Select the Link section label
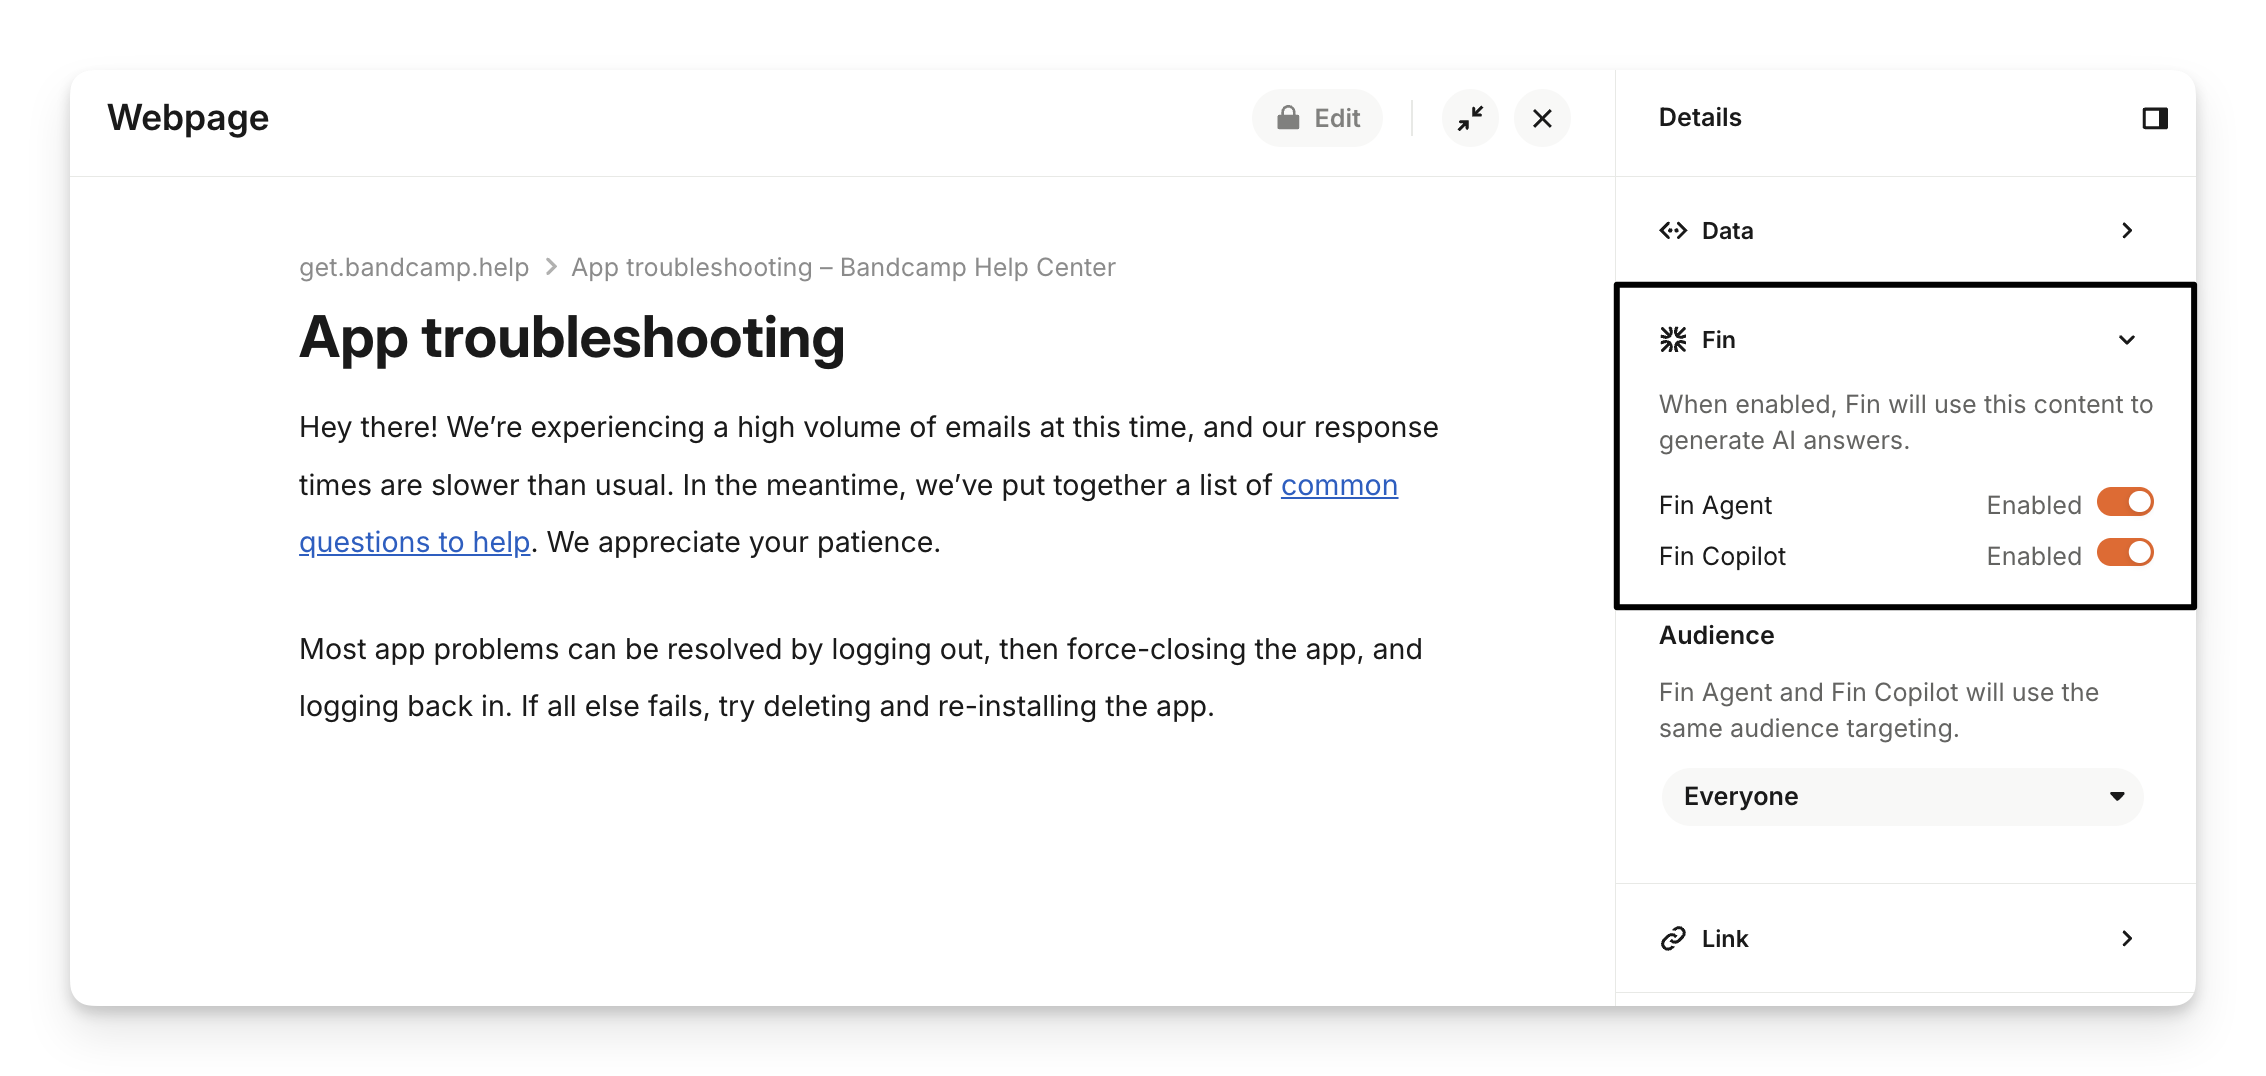The image size is (2266, 1076). 1724,939
